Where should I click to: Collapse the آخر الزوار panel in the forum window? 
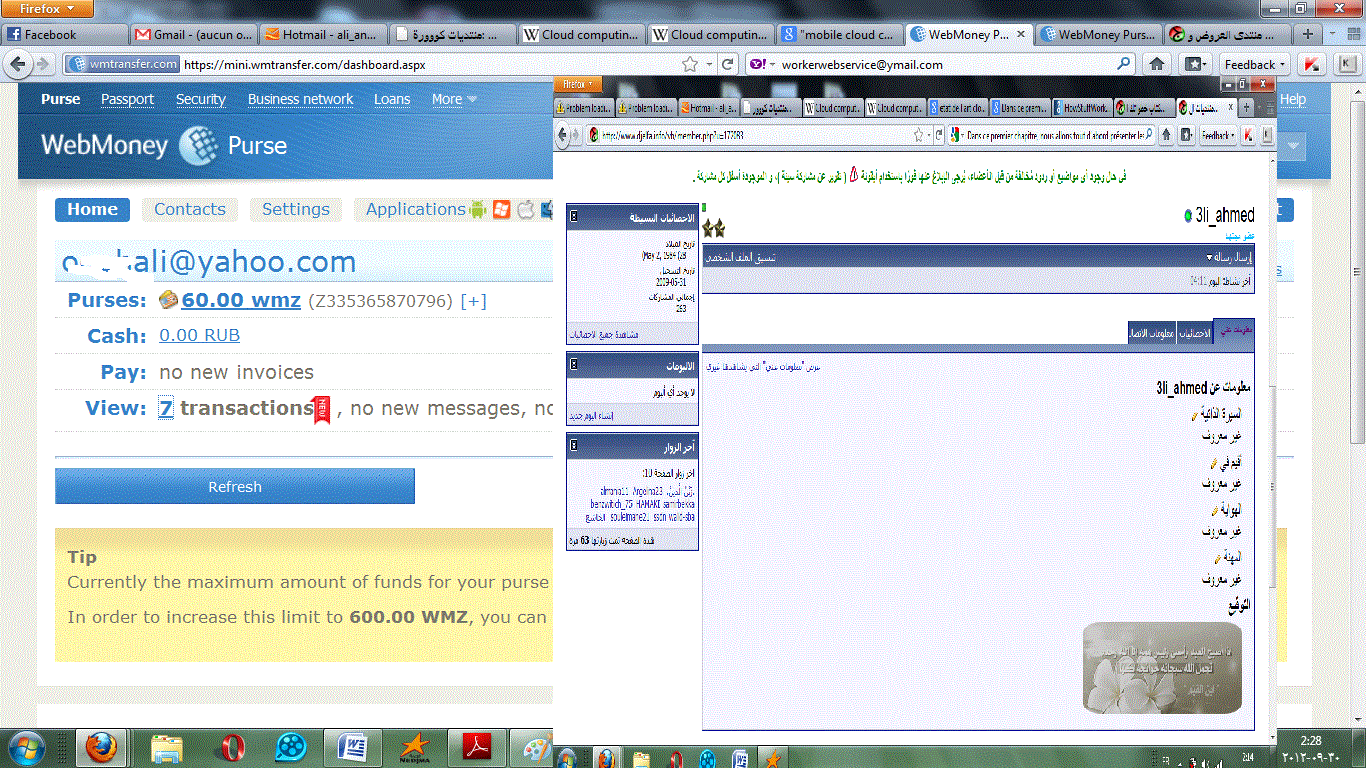(x=574, y=446)
